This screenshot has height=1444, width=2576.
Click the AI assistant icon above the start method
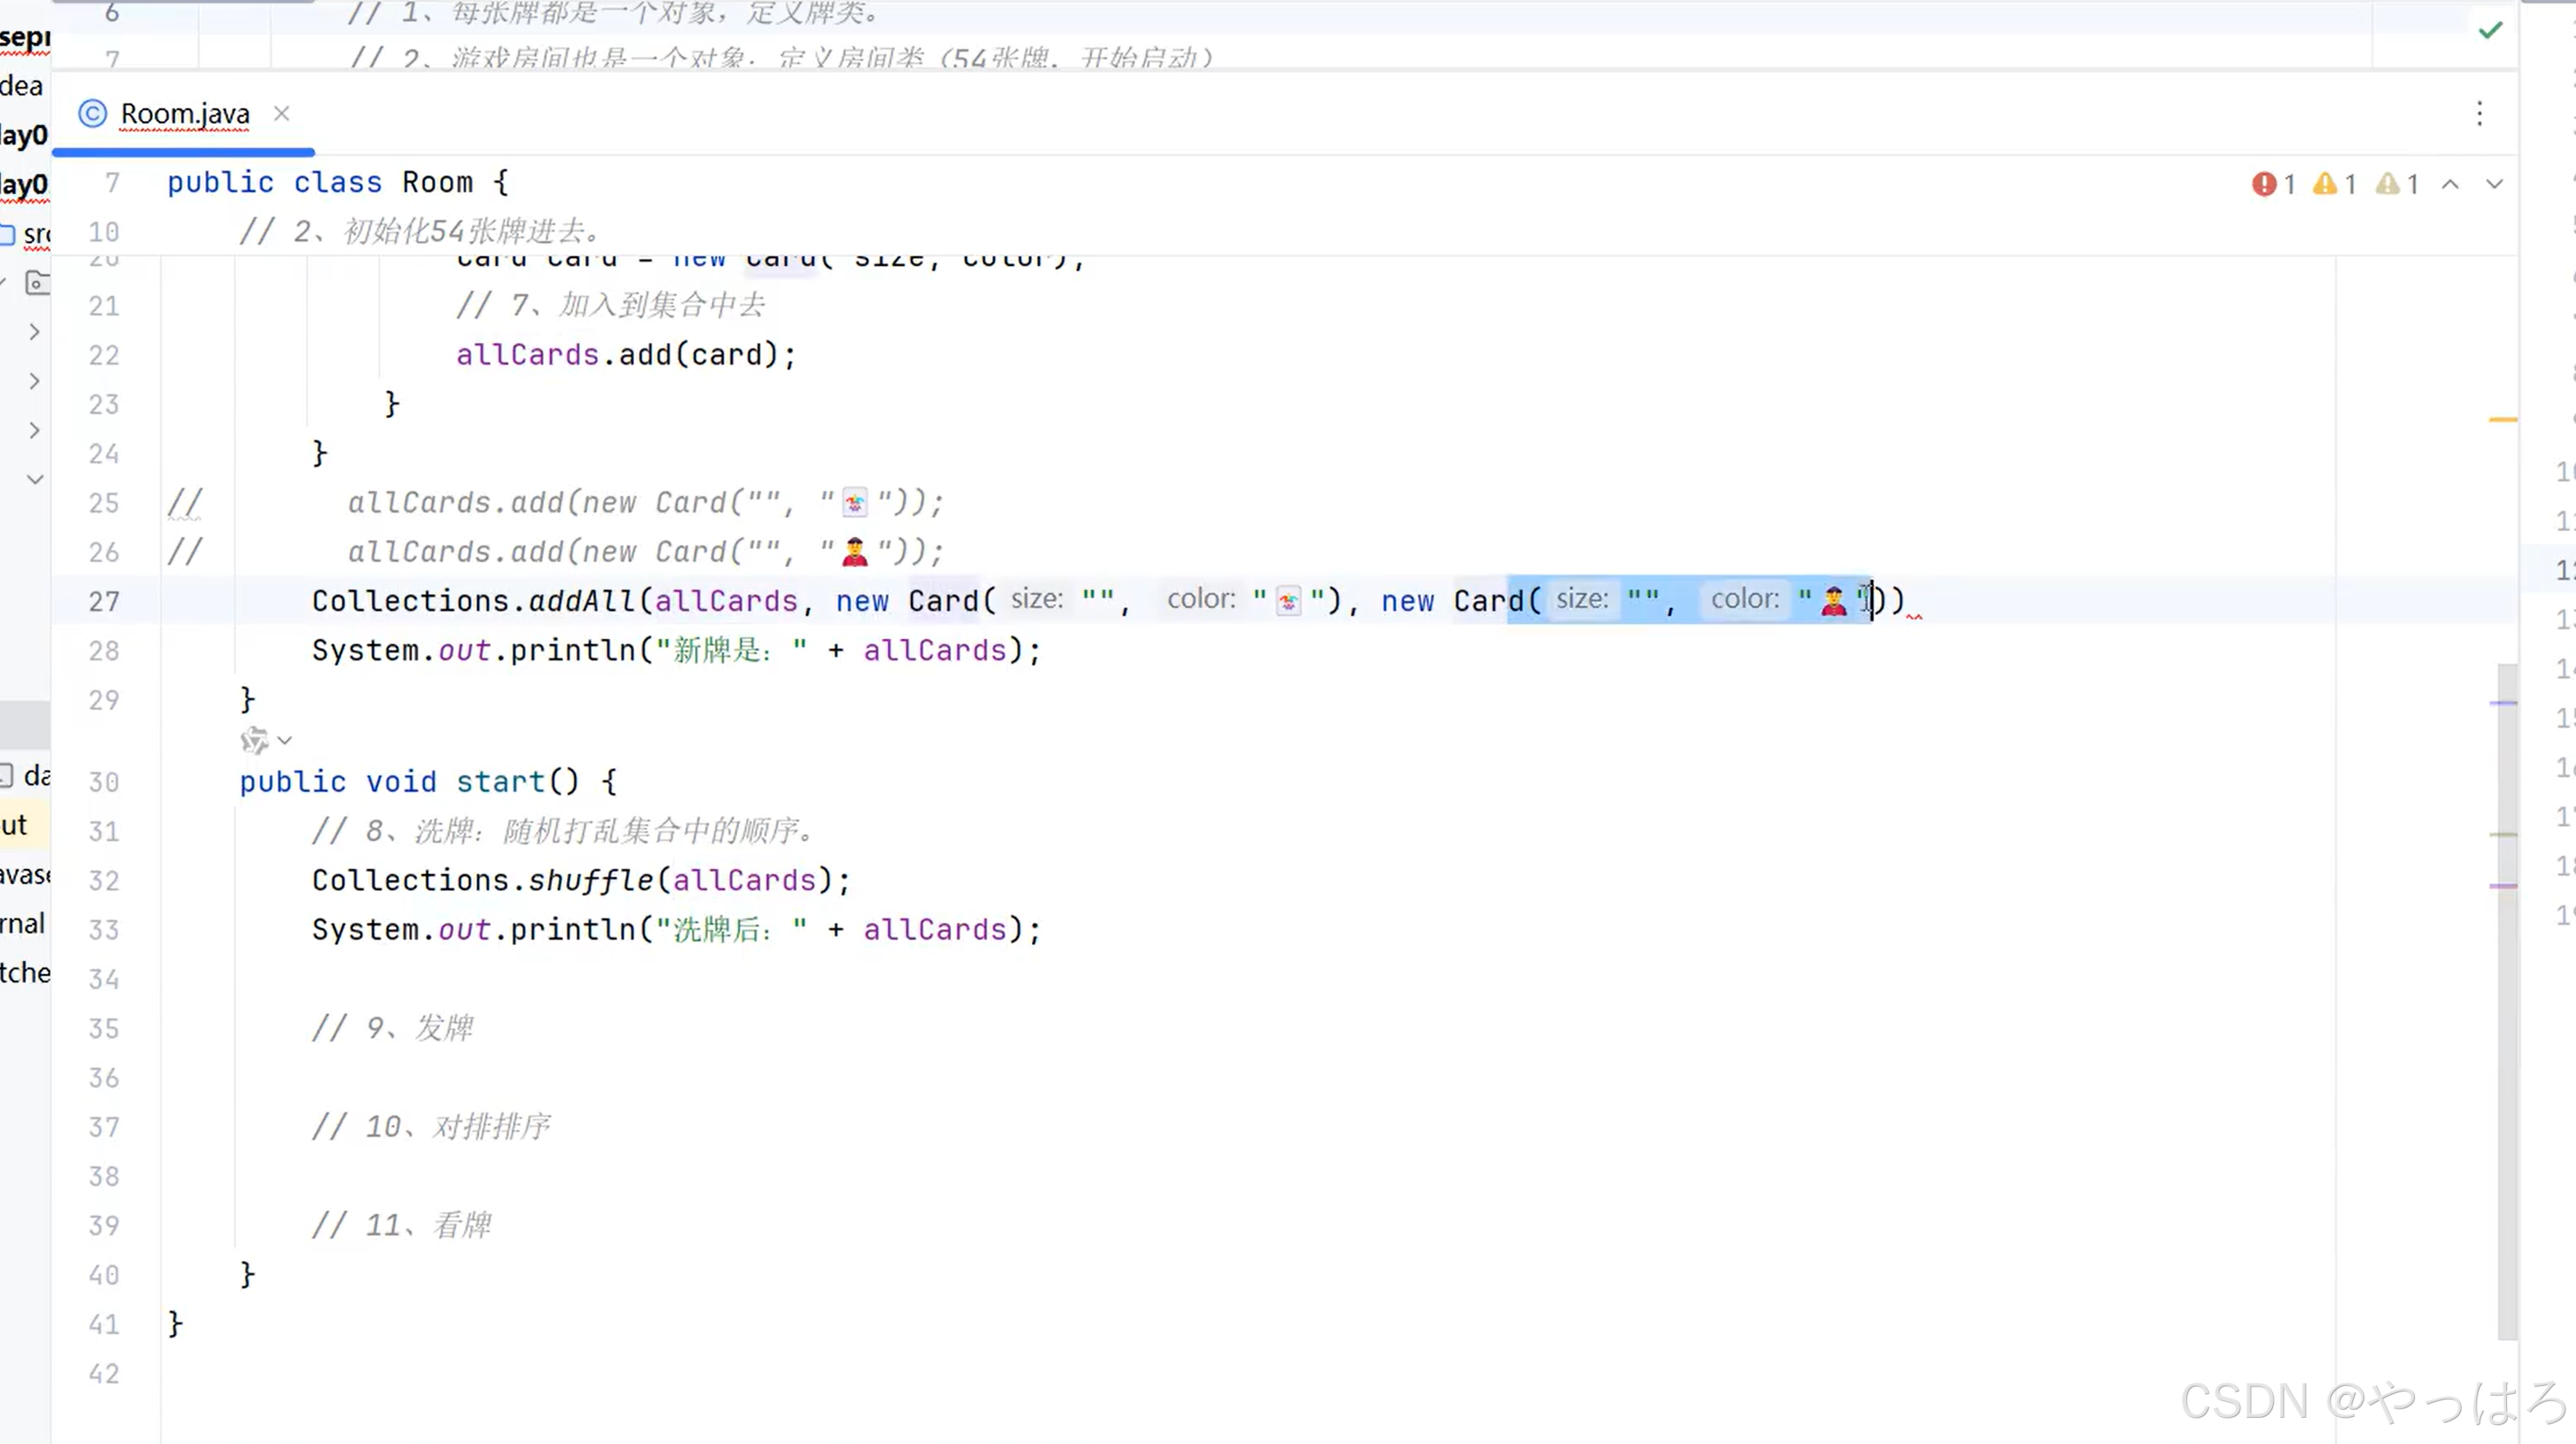pos(253,740)
